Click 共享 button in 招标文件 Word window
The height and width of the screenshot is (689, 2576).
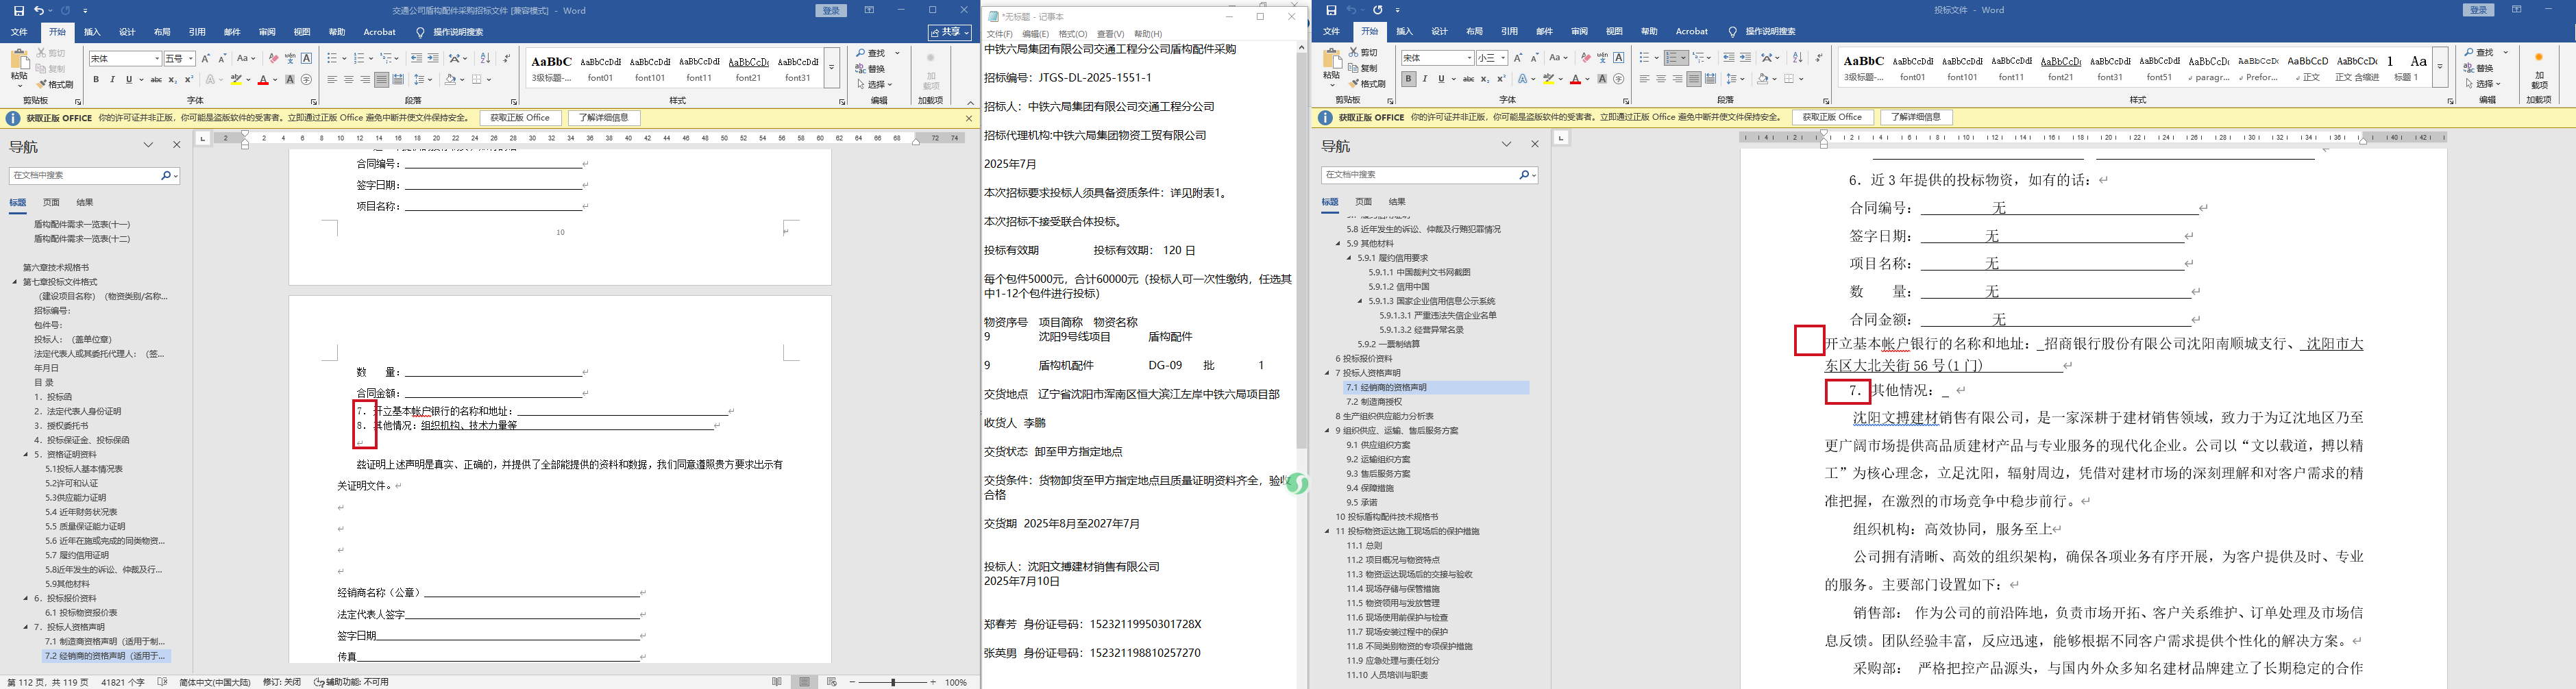[949, 33]
